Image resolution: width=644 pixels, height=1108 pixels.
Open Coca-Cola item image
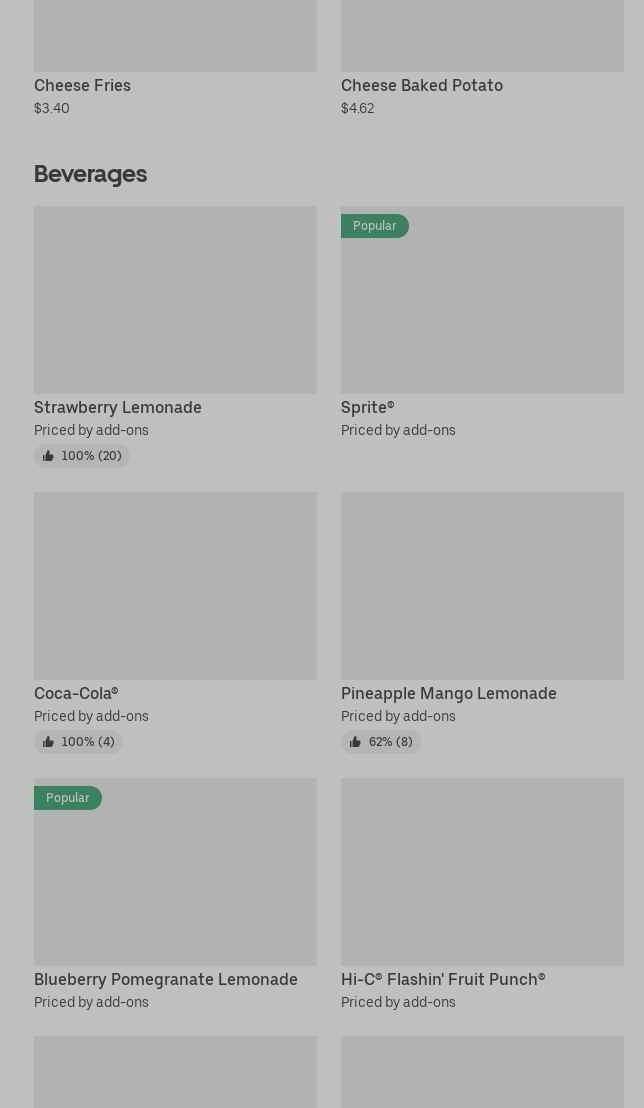click(175, 585)
